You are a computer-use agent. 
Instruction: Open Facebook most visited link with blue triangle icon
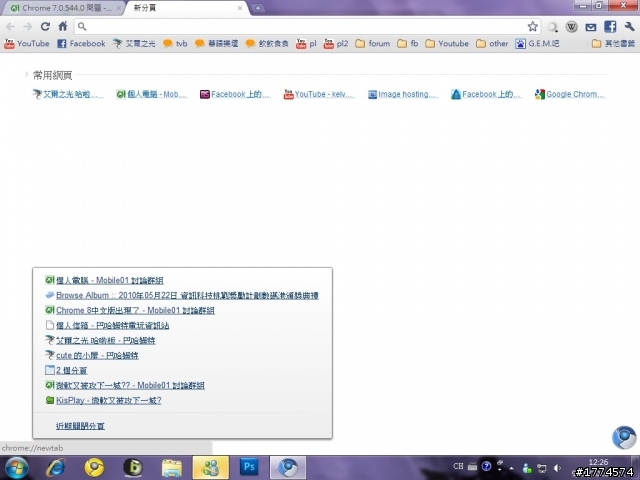(487, 94)
